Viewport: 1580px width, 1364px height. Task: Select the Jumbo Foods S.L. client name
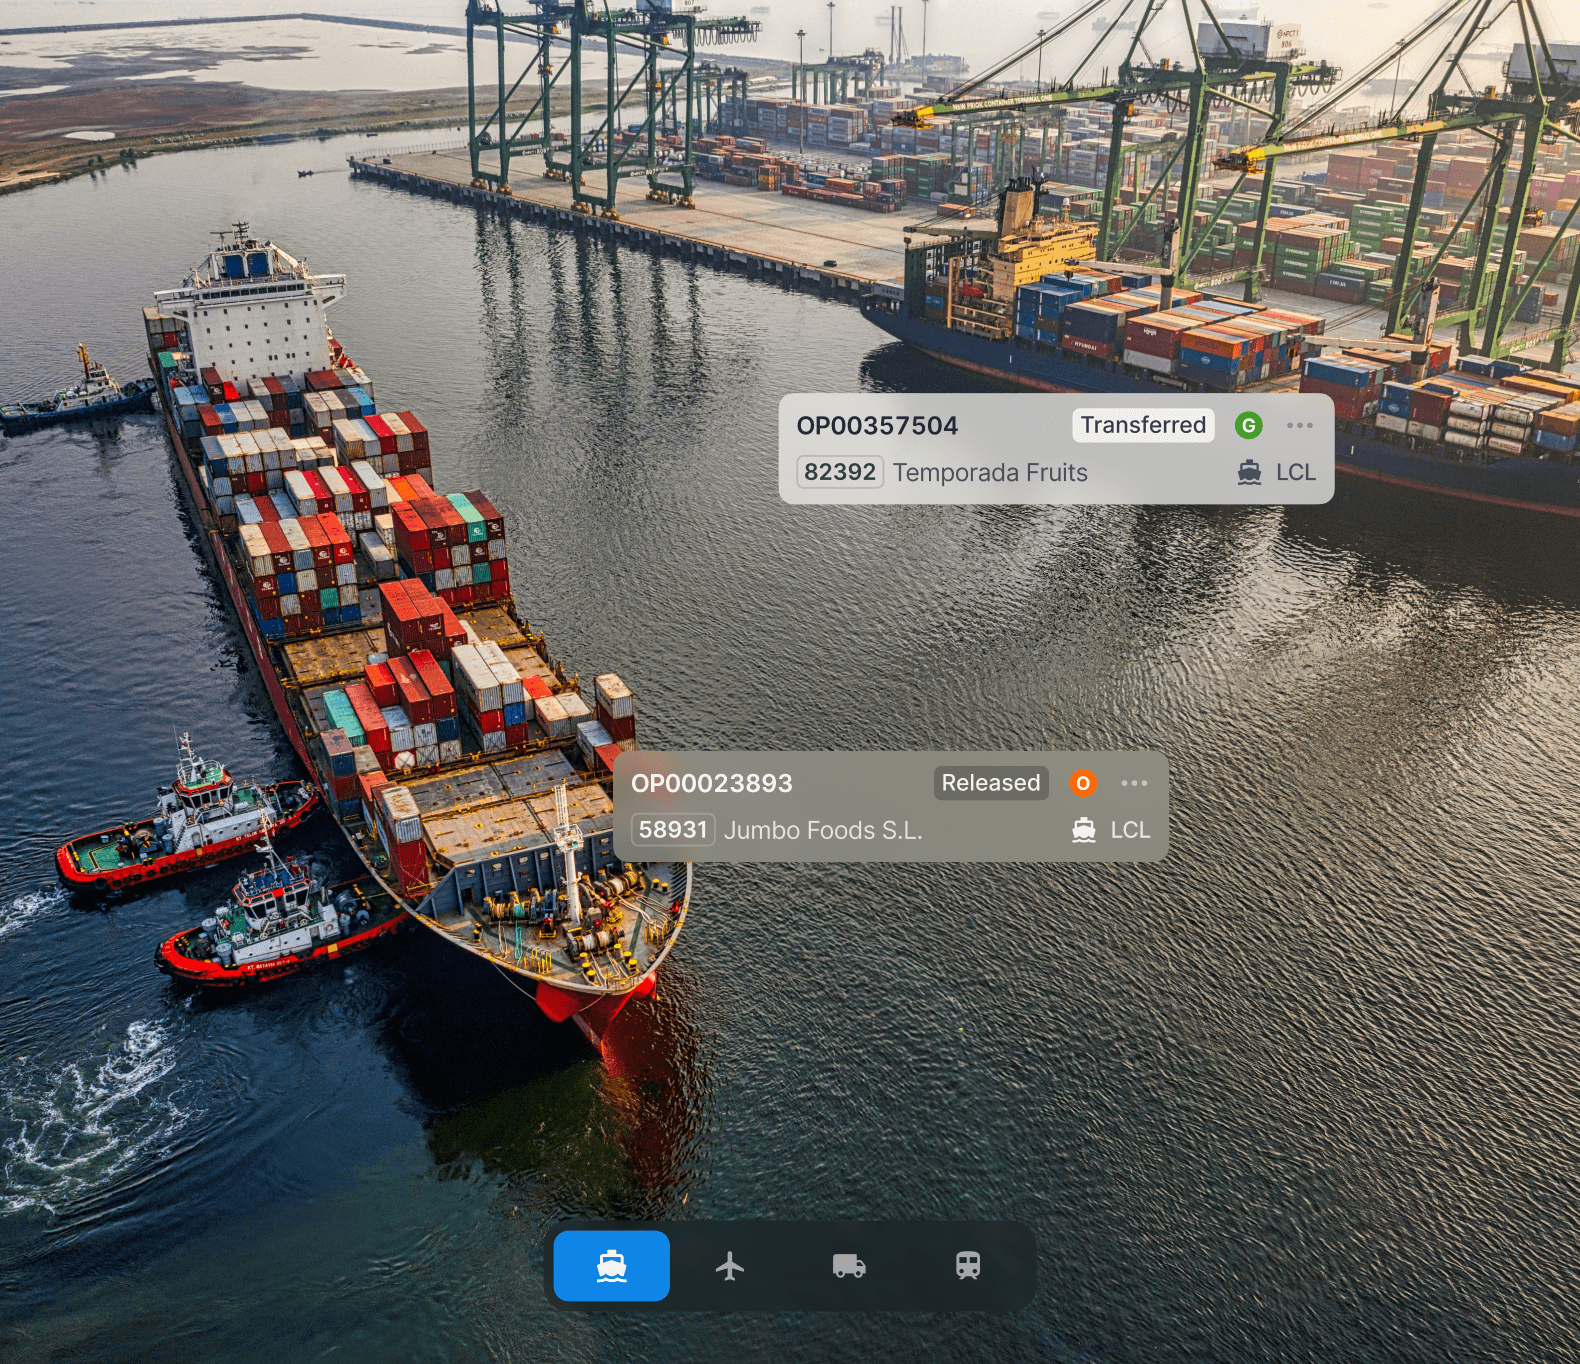(823, 830)
